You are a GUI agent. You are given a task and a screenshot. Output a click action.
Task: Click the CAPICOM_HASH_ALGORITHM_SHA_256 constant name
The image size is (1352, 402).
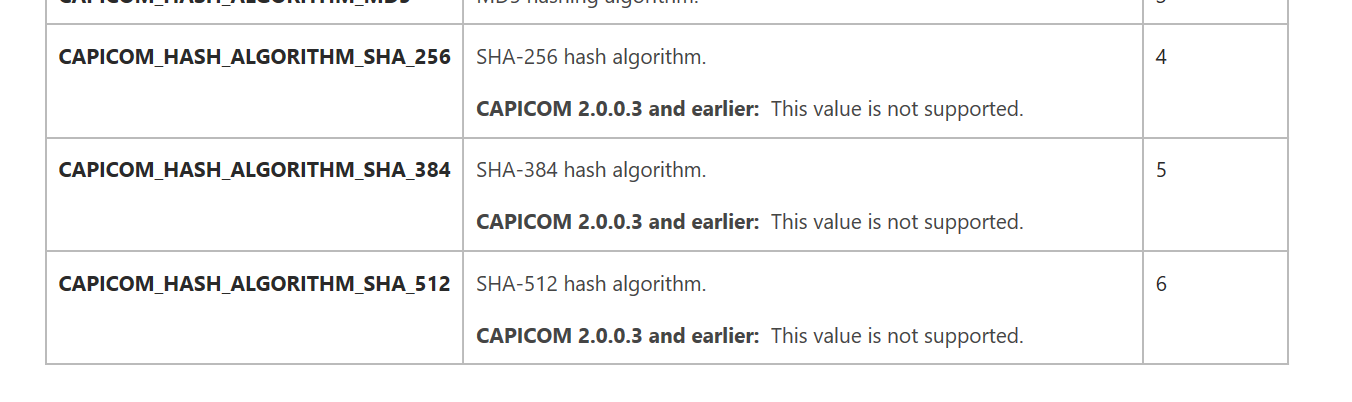click(x=254, y=57)
